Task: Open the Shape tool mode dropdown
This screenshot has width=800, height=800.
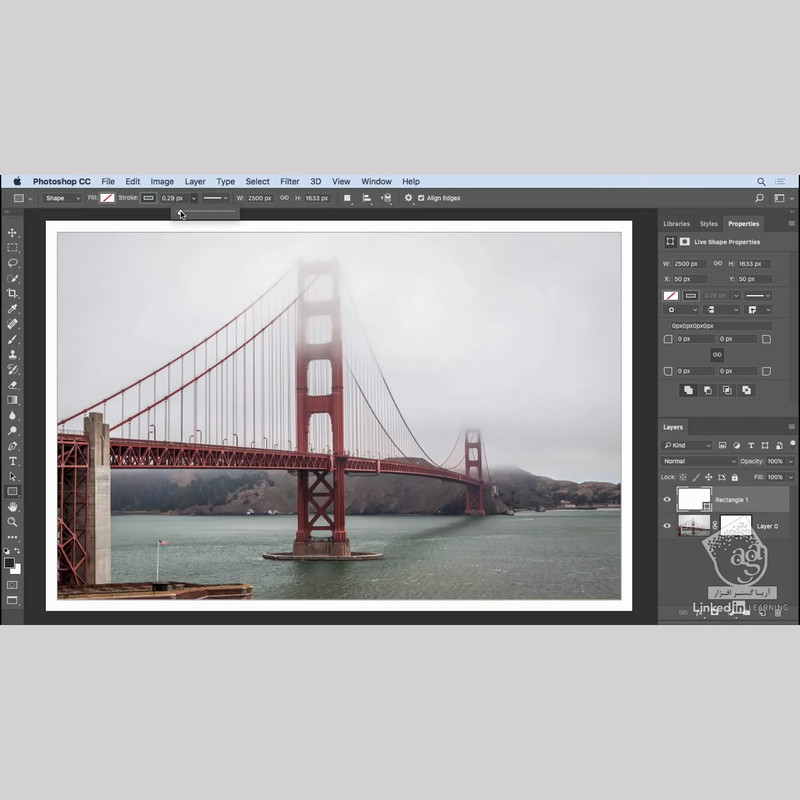Action: [x=62, y=198]
